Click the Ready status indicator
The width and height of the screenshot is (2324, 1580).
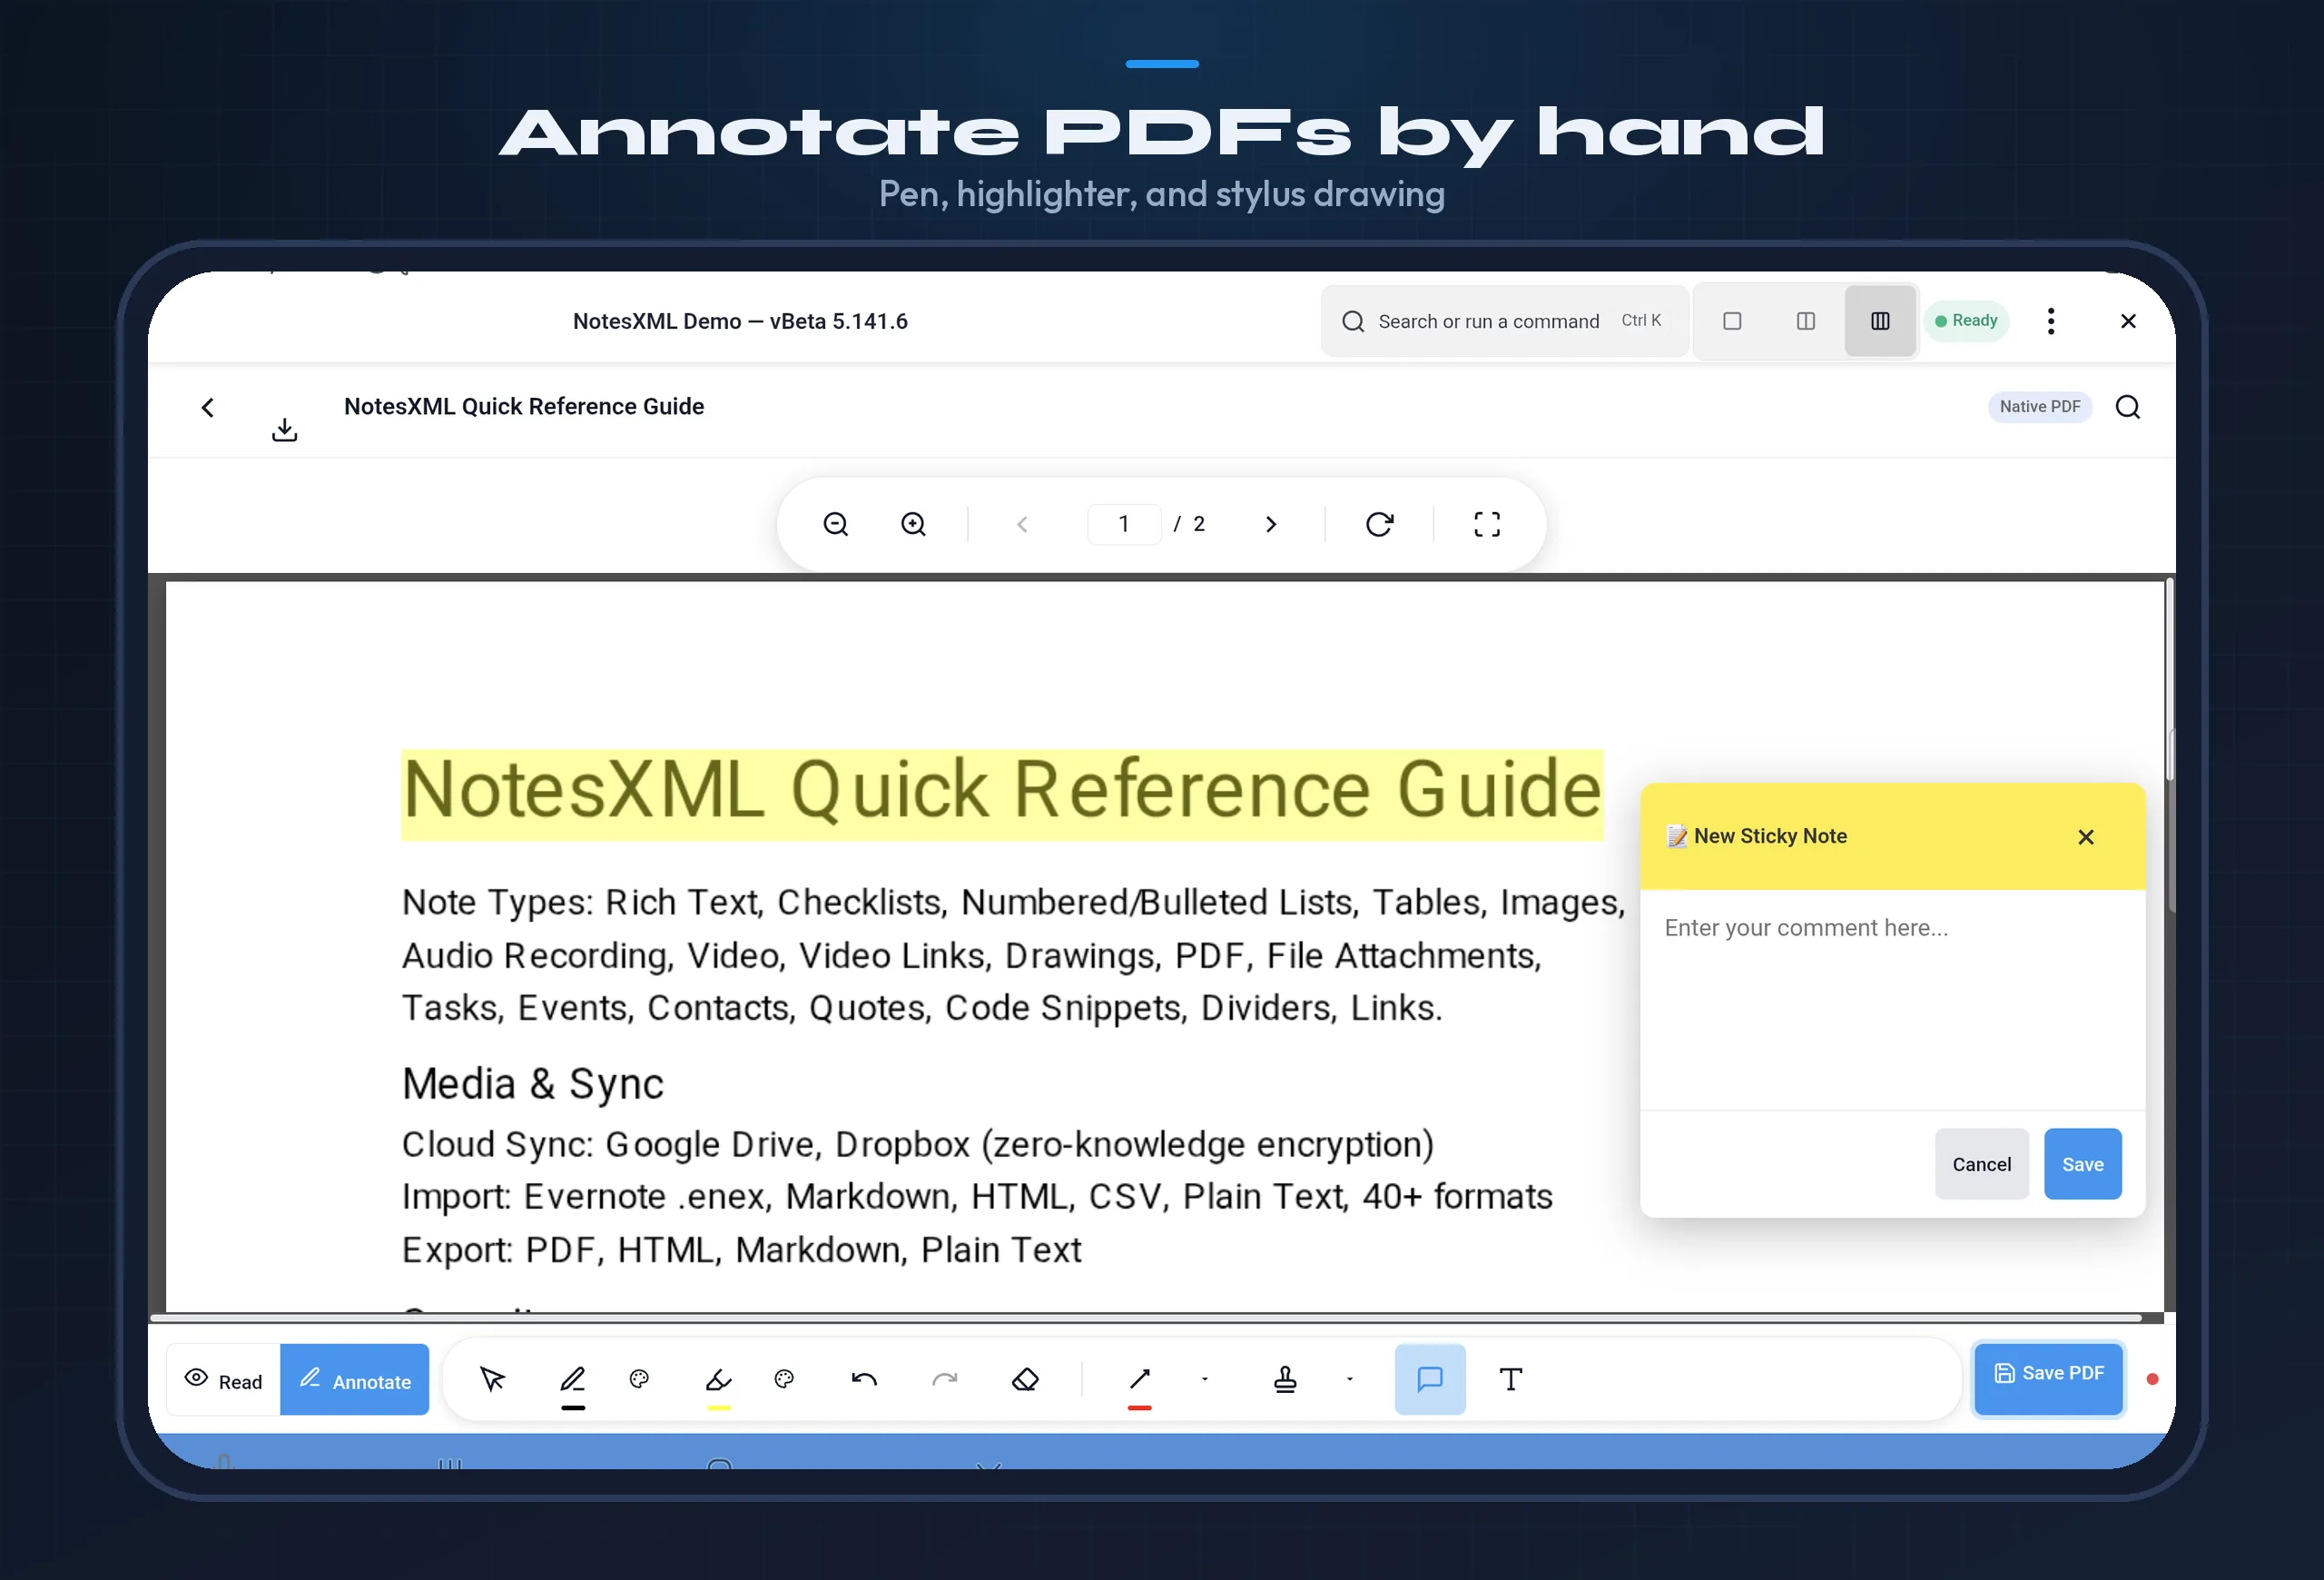pos(1966,321)
